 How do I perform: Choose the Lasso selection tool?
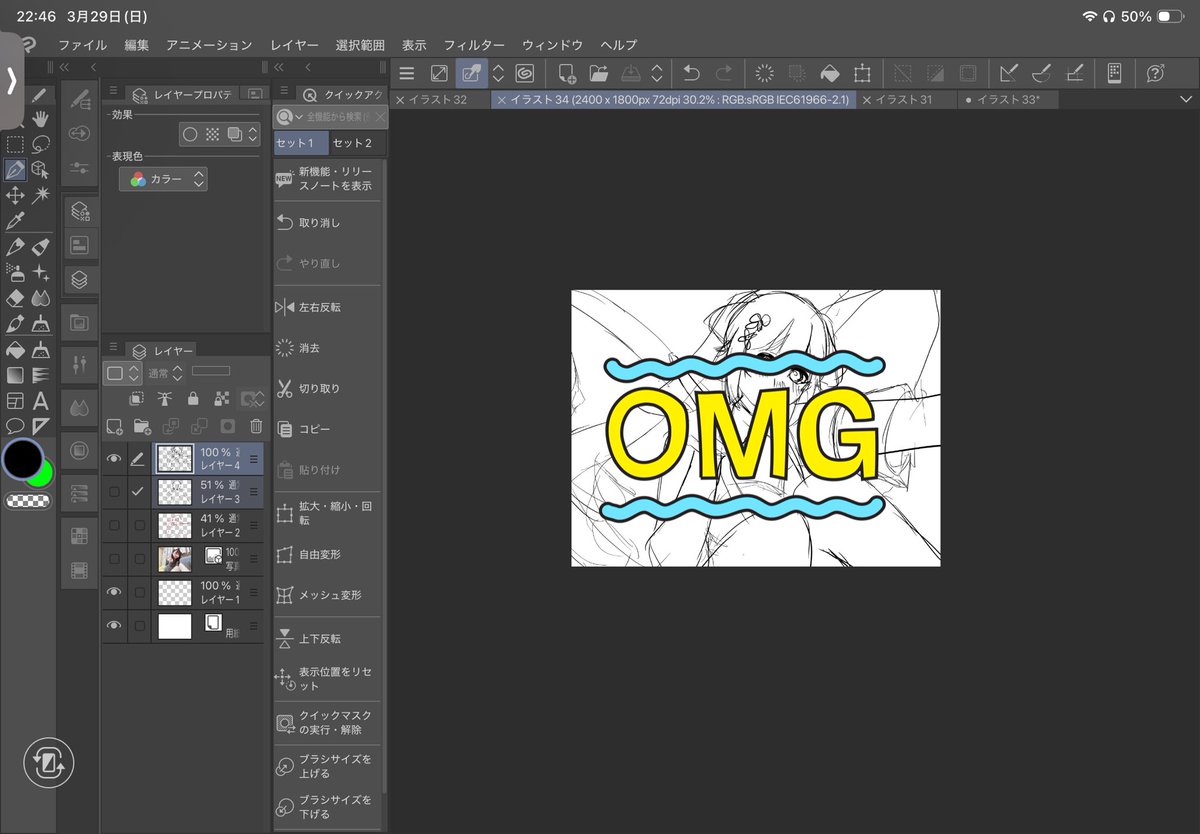pyautogui.click(x=40, y=144)
